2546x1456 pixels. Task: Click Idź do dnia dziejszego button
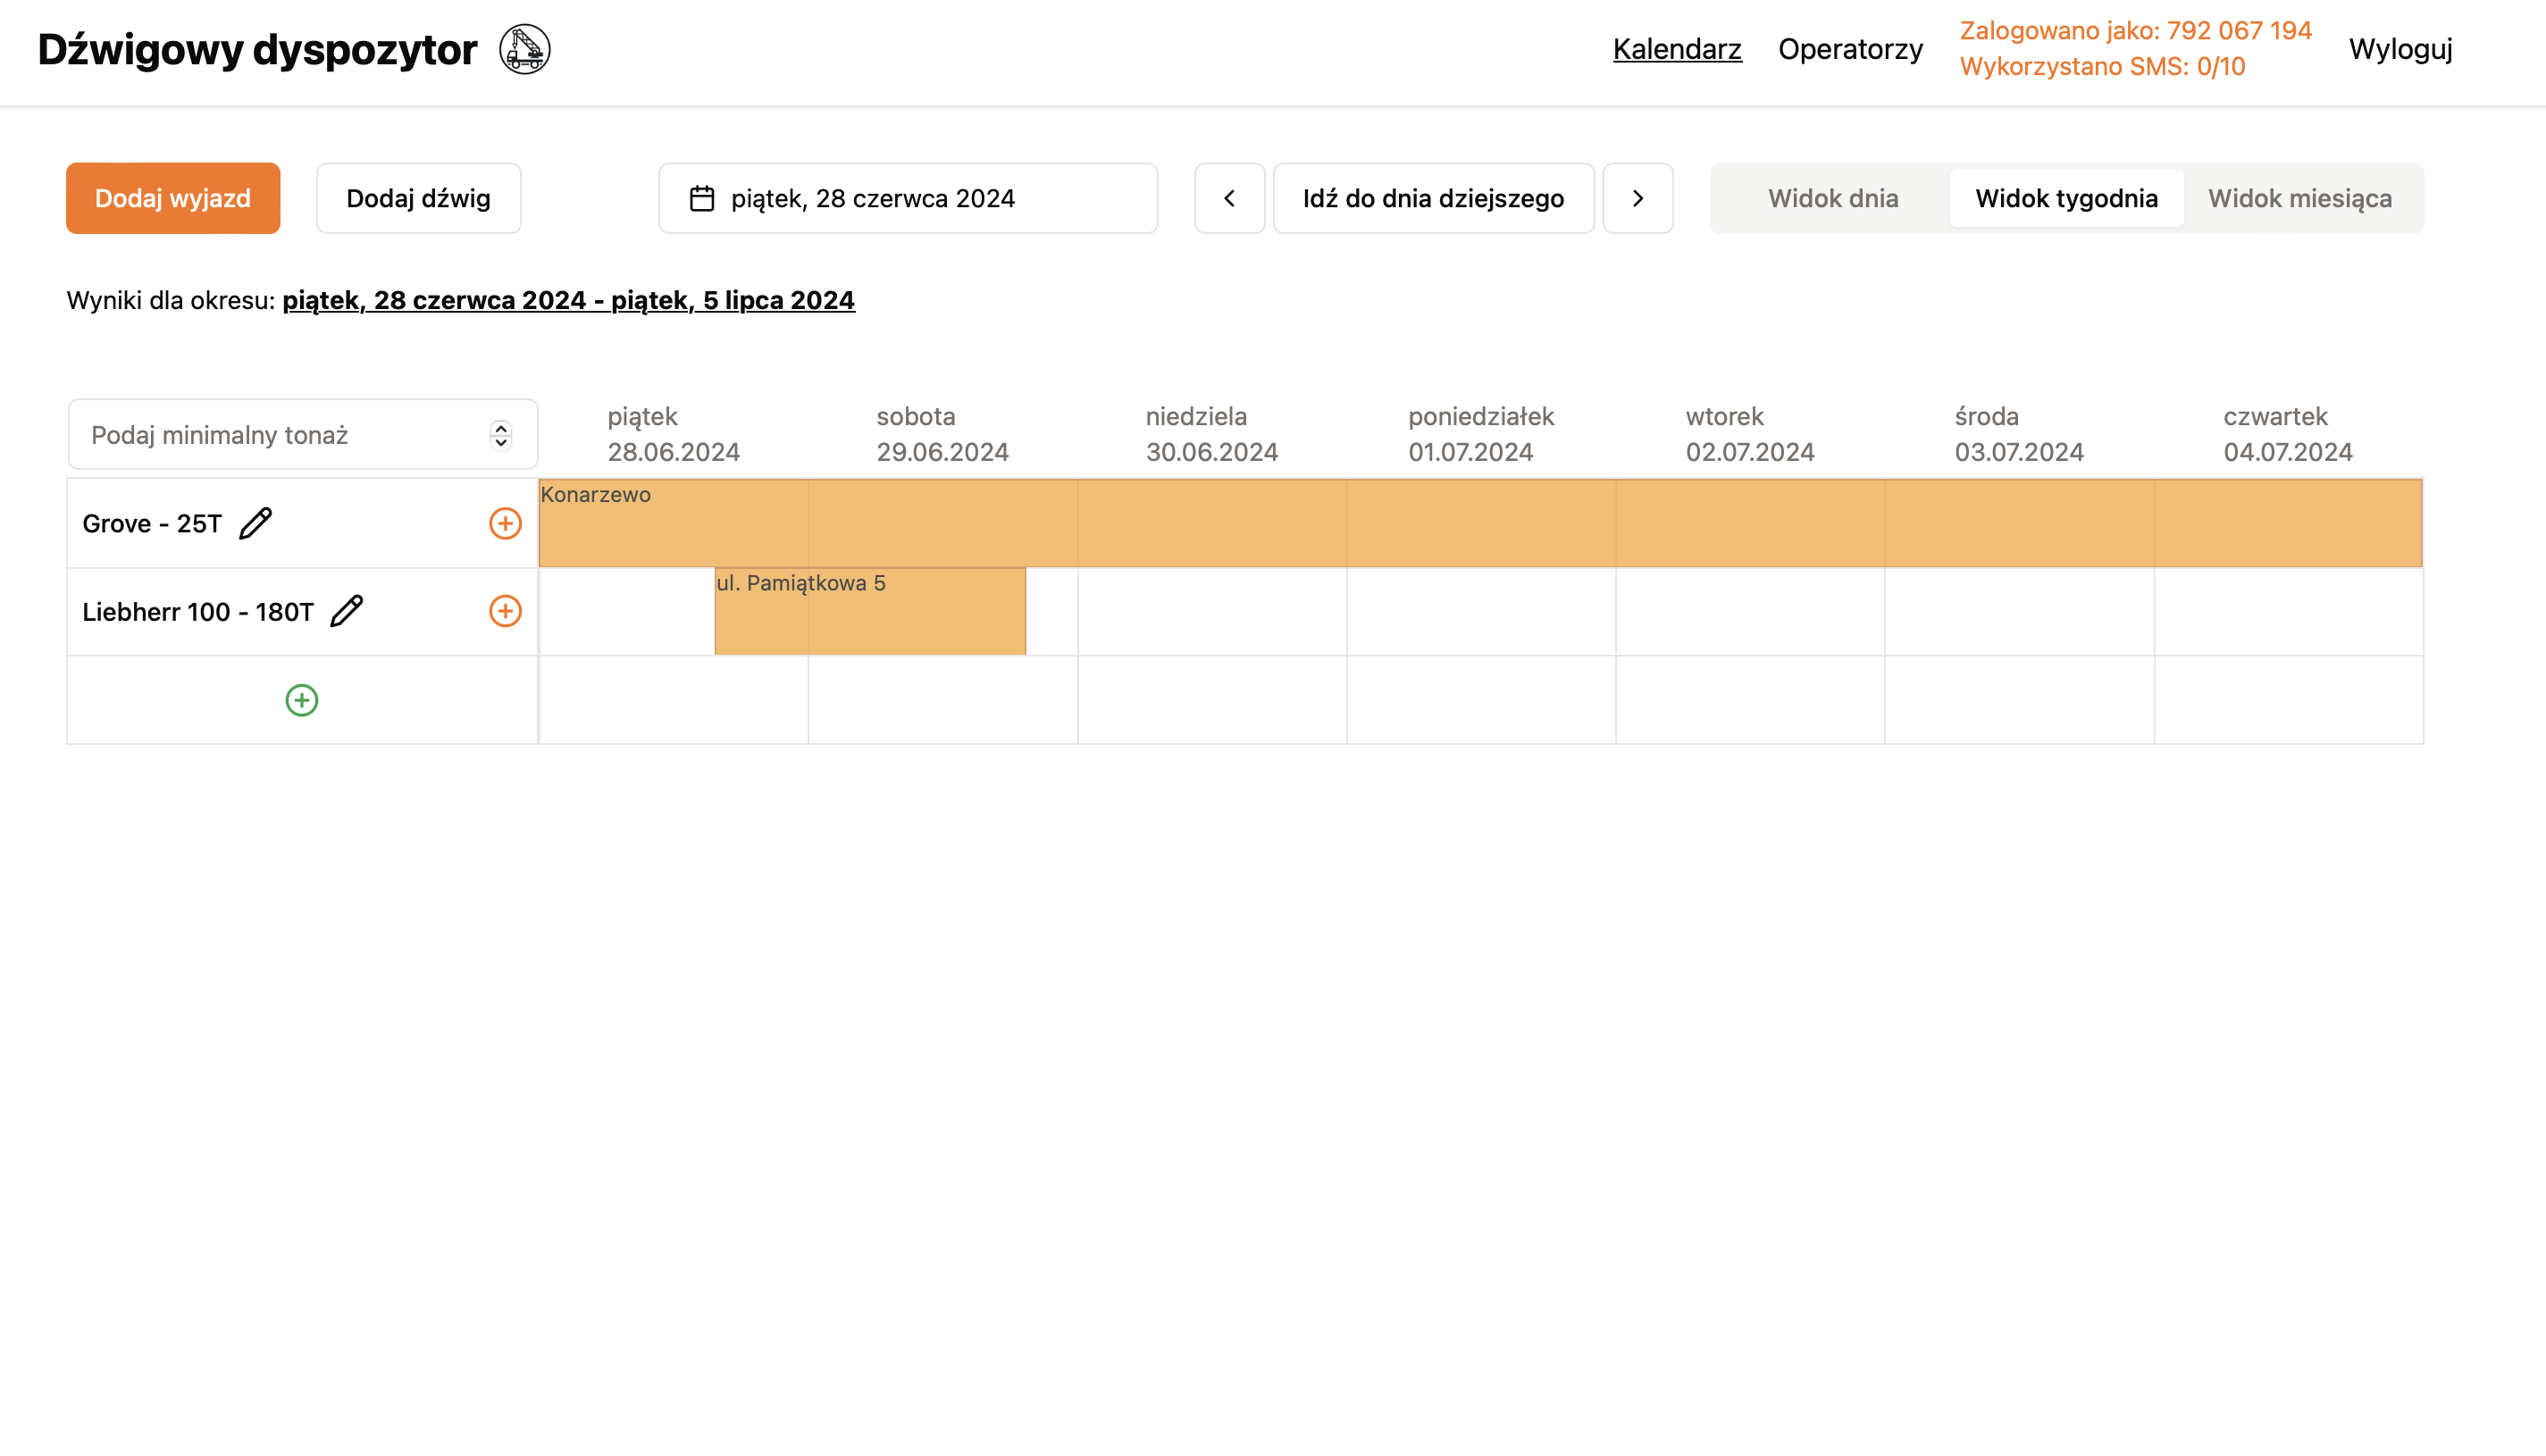click(x=1434, y=198)
